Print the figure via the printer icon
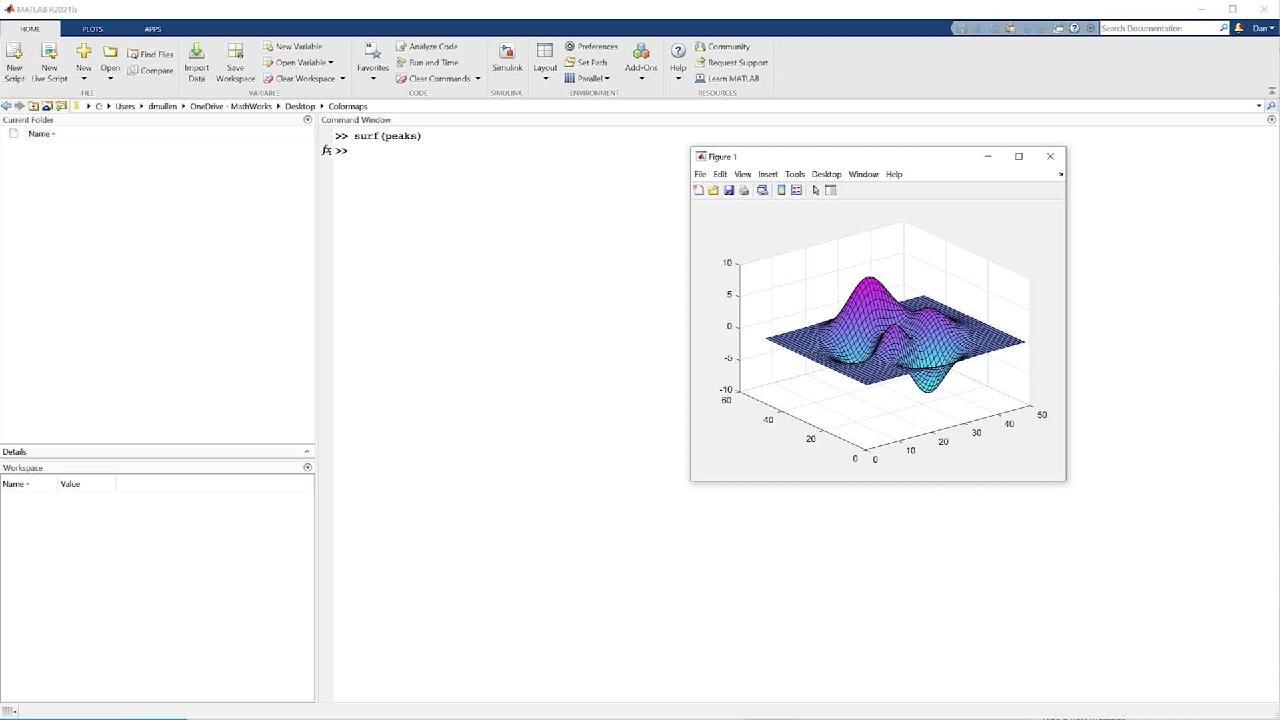 pyautogui.click(x=744, y=190)
